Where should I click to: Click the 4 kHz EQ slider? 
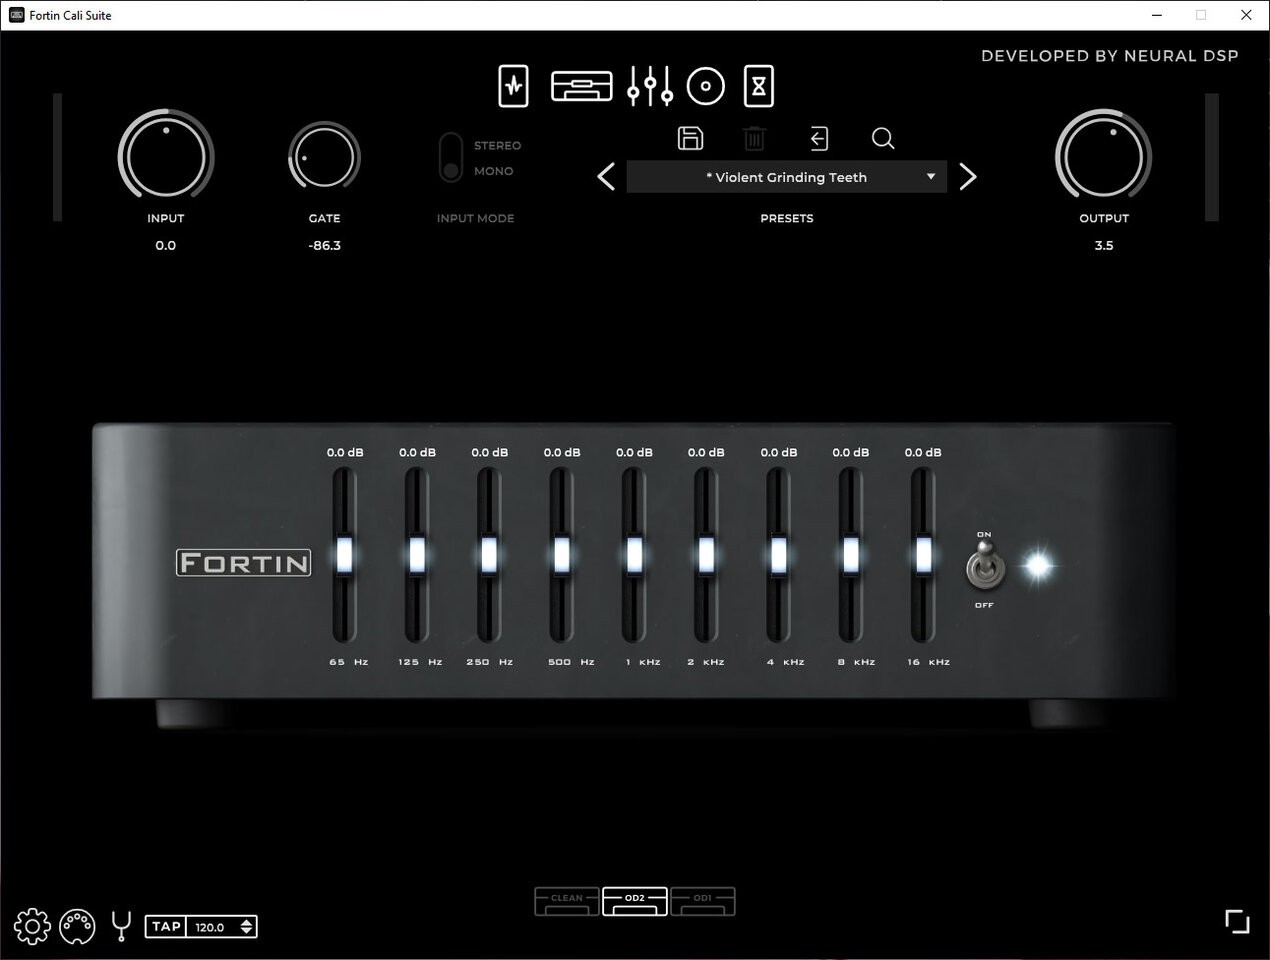[779, 555]
